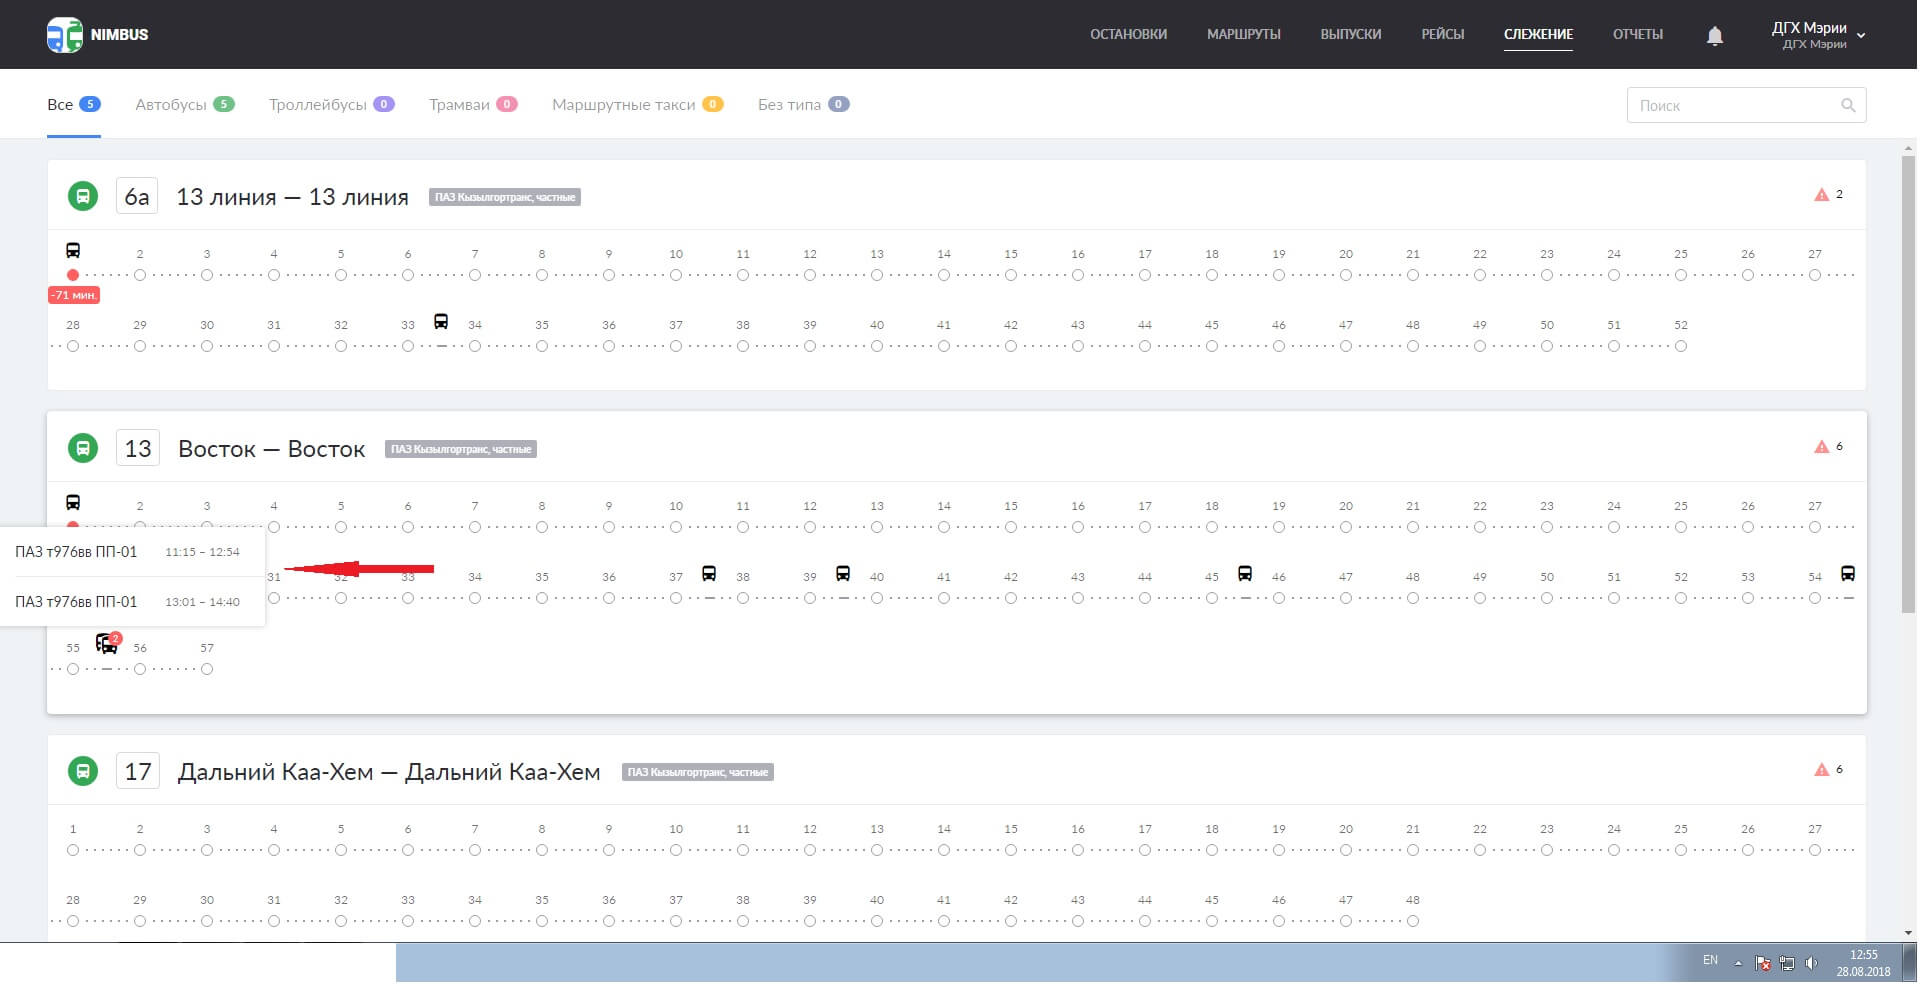Click the page's vertical scrollbar
Viewport: 1921px width, 984px height.
click(x=1908, y=400)
